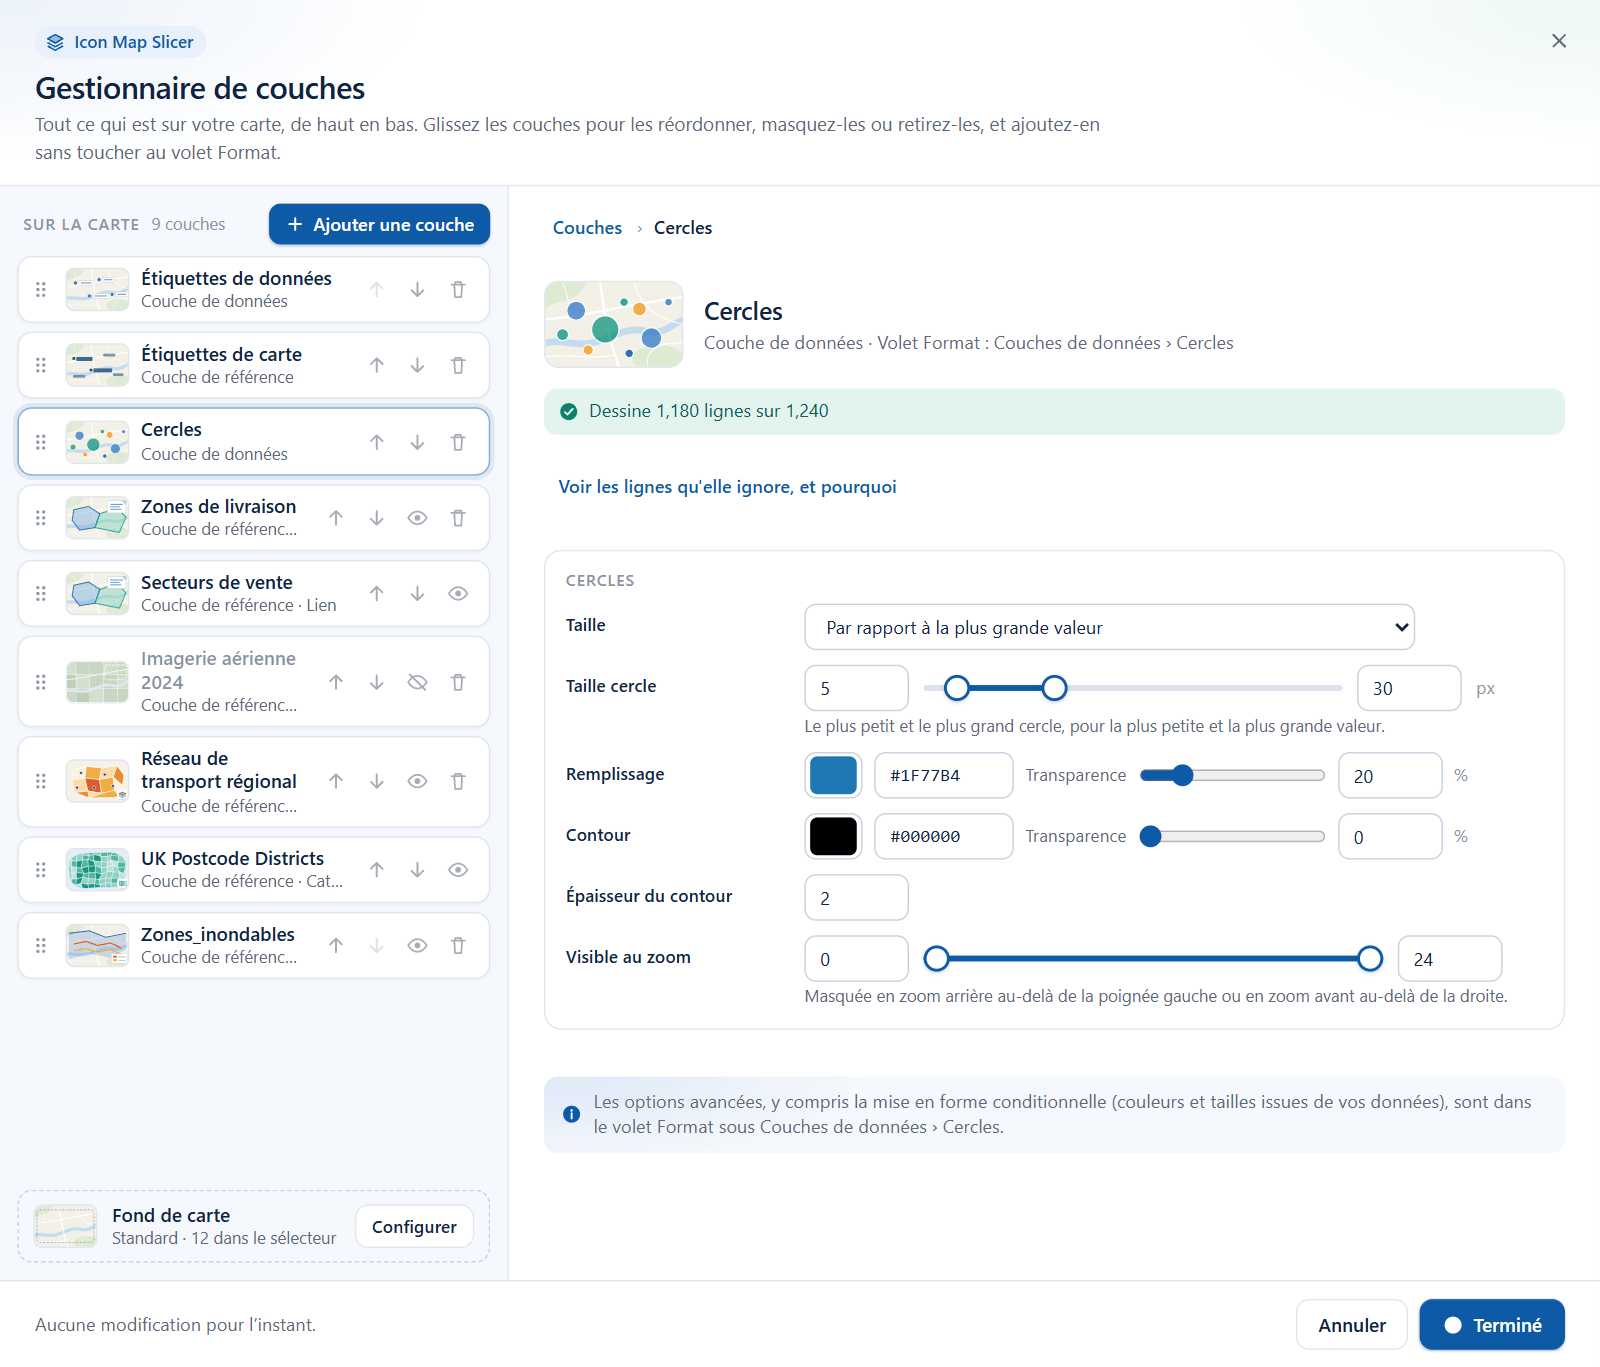Toggle visibility of UK Postcode Districts
Viewport: 1600px width, 1367px height.
click(458, 870)
